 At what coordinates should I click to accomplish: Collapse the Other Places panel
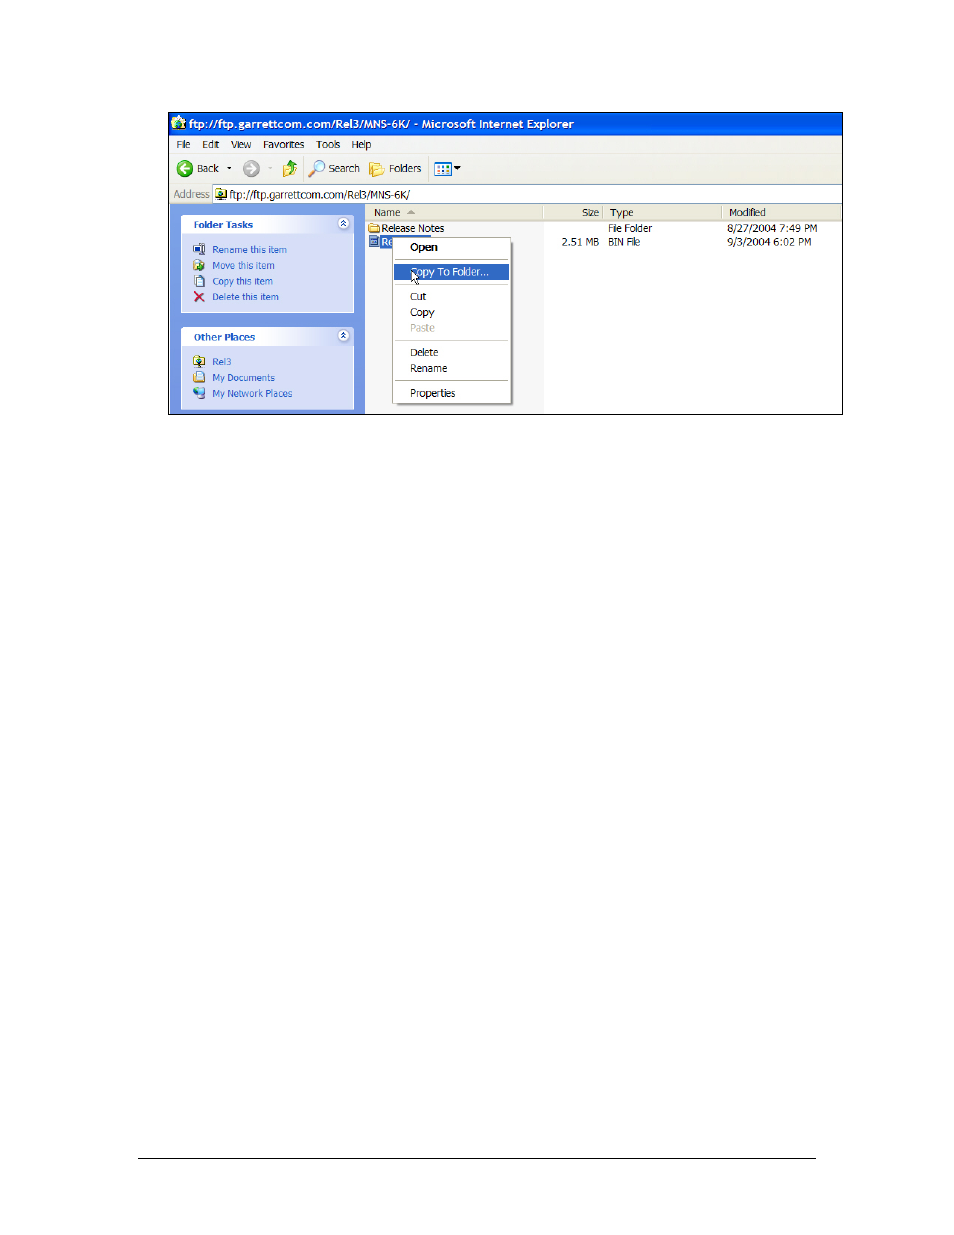(x=344, y=336)
